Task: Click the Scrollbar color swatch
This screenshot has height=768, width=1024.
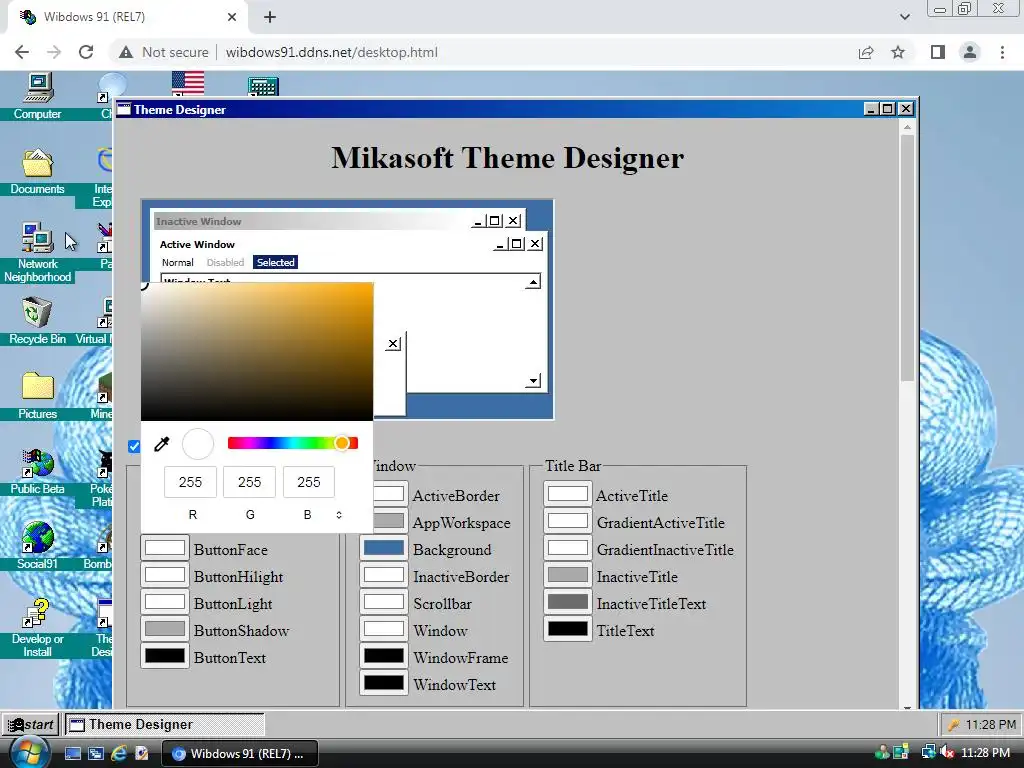Action: pos(383,602)
